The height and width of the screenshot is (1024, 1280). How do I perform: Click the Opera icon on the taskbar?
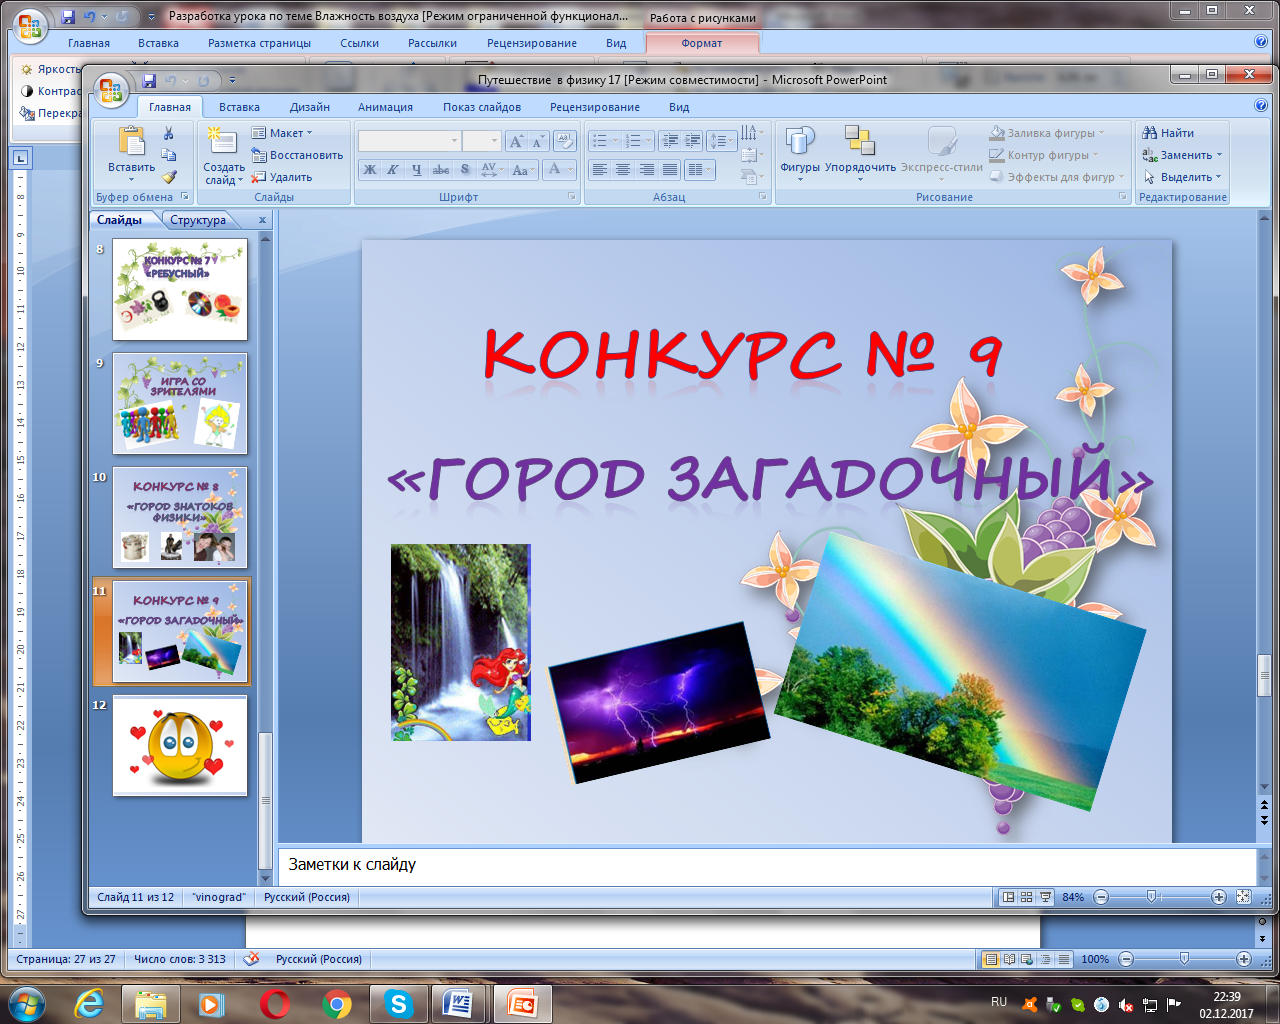click(x=274, y=1003)
